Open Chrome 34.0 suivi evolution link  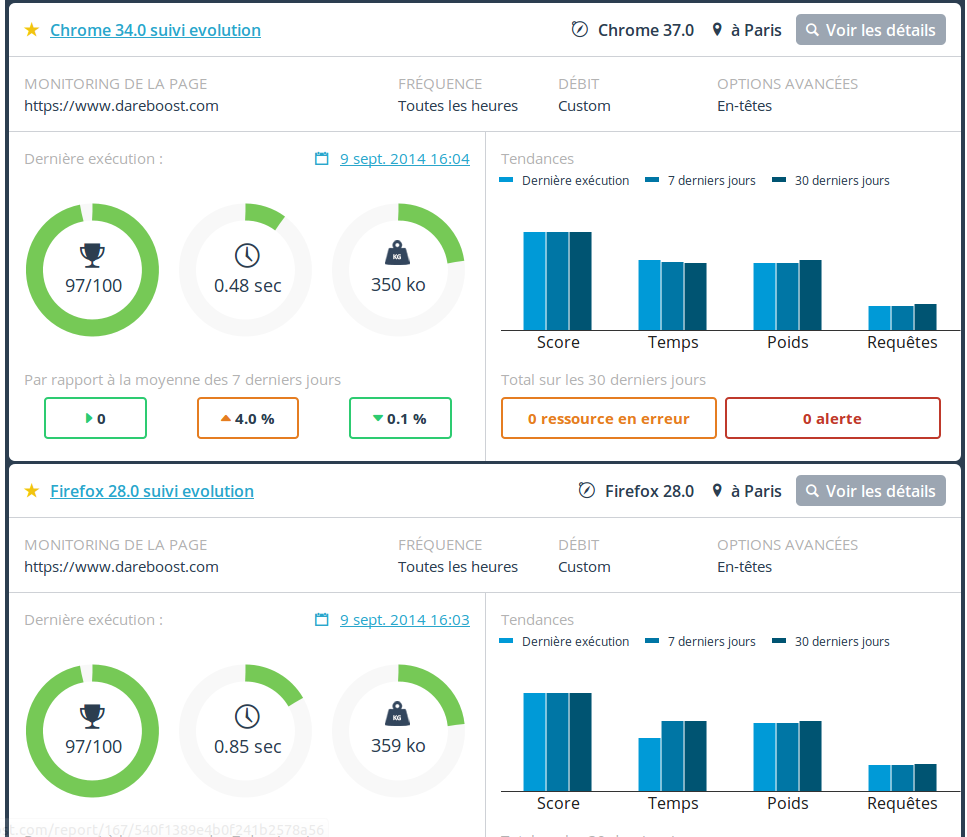[155, 30]
